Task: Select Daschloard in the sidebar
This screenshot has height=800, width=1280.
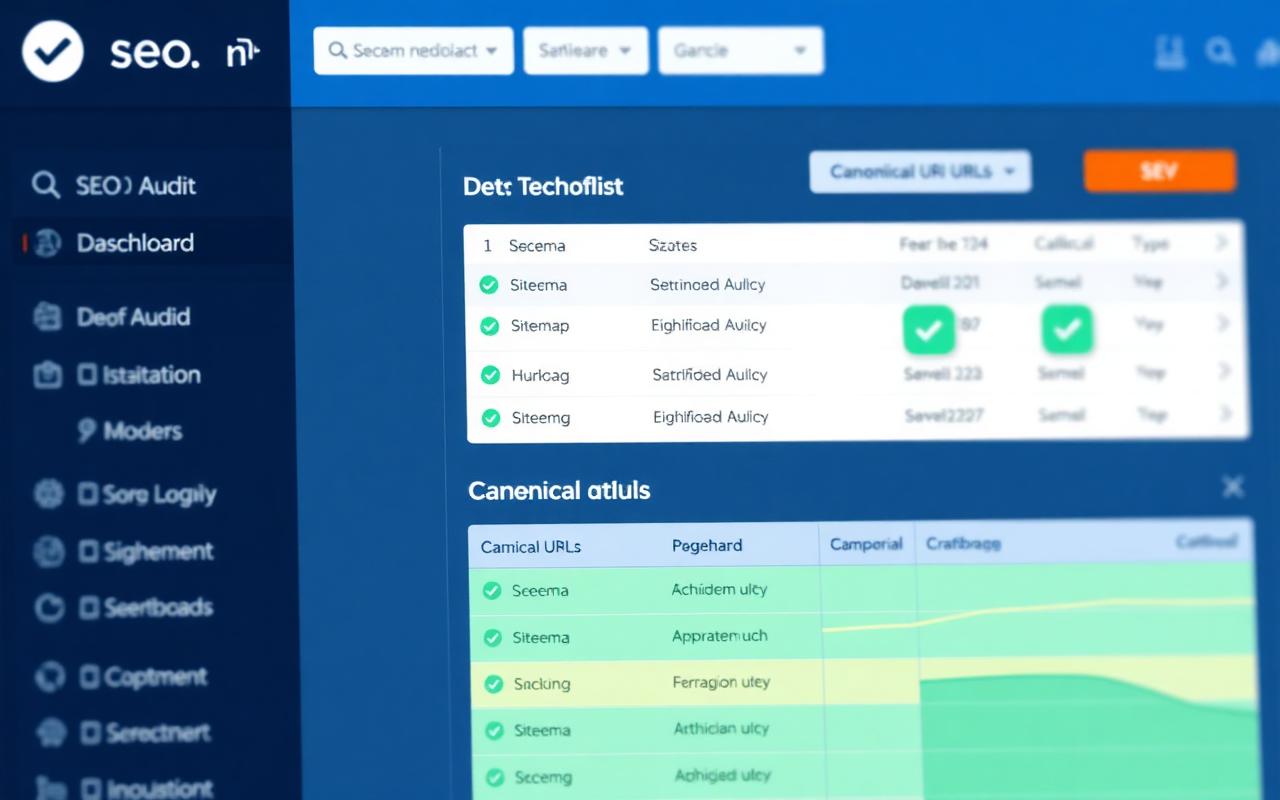Action: [135, 243]
